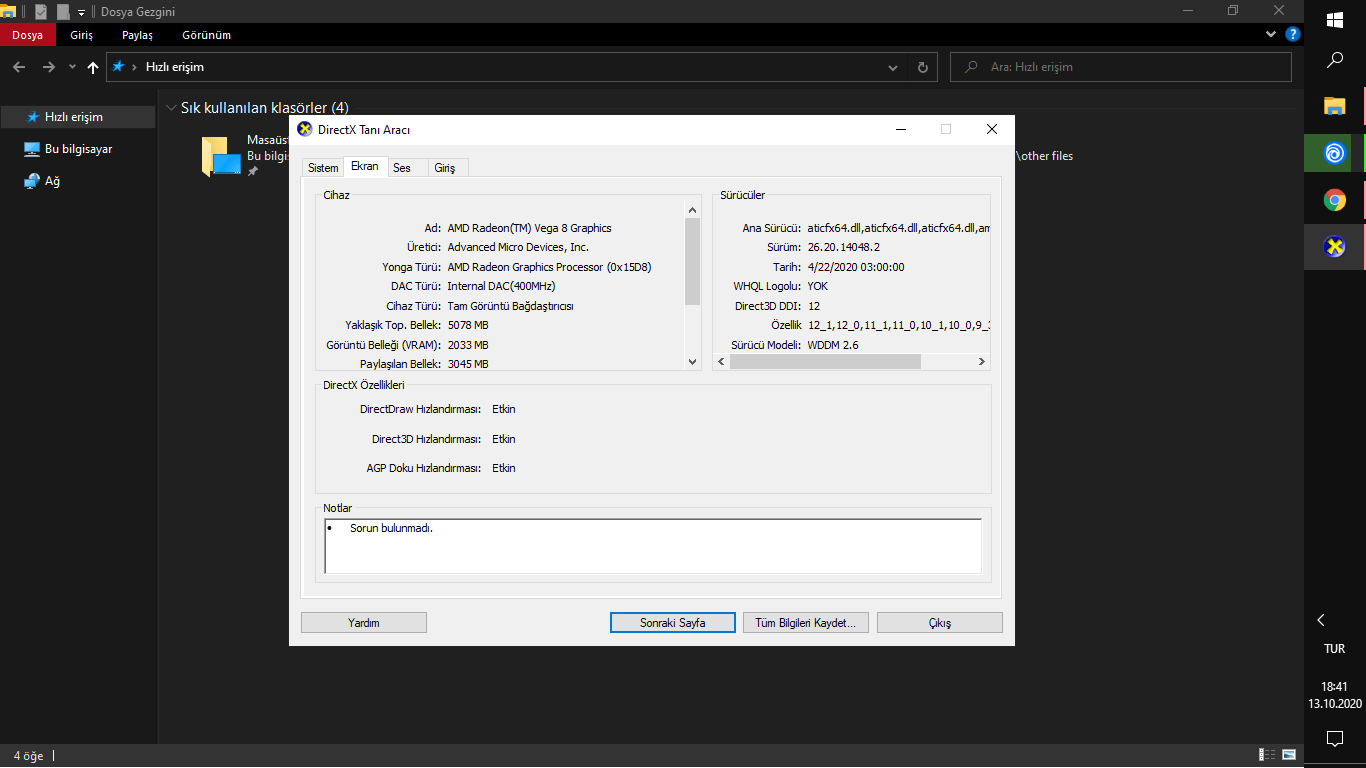Click the Masaüstü folder icon
The height and width of the screenshot is (768, 1366).
(x=221, y=157)
